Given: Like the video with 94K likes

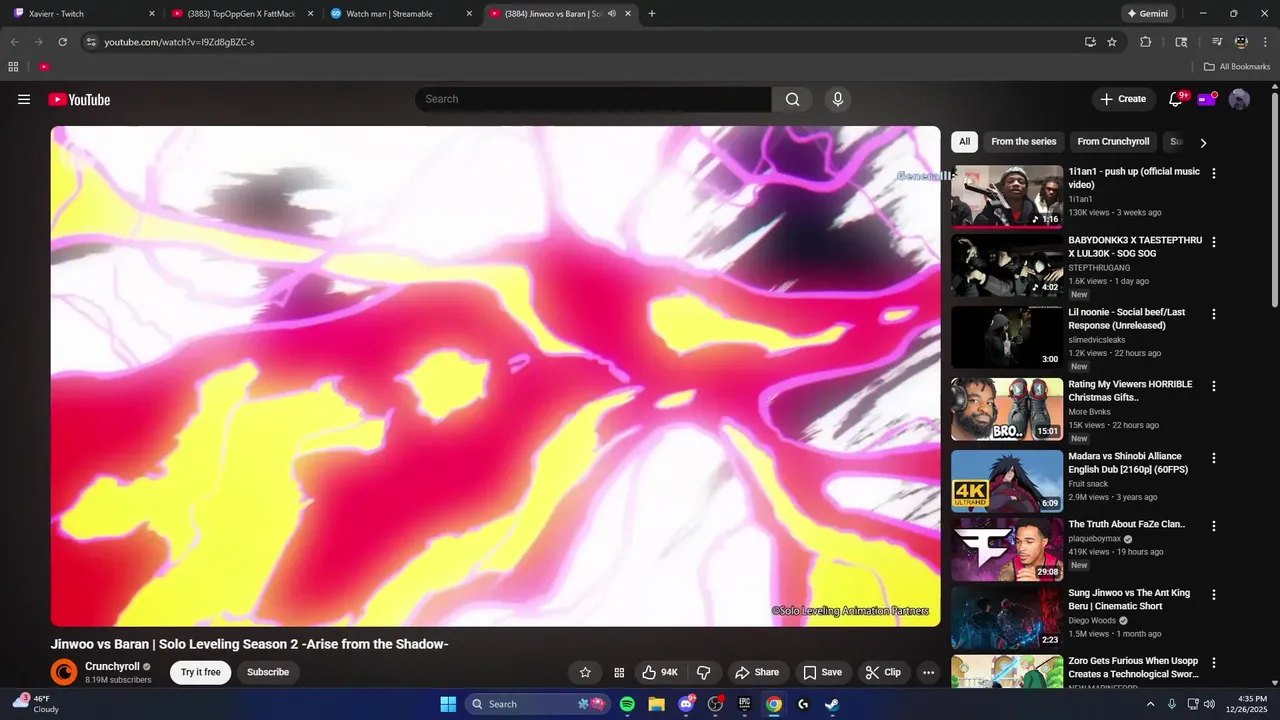Looking at the screenshot, I should [x=660, y=672].
